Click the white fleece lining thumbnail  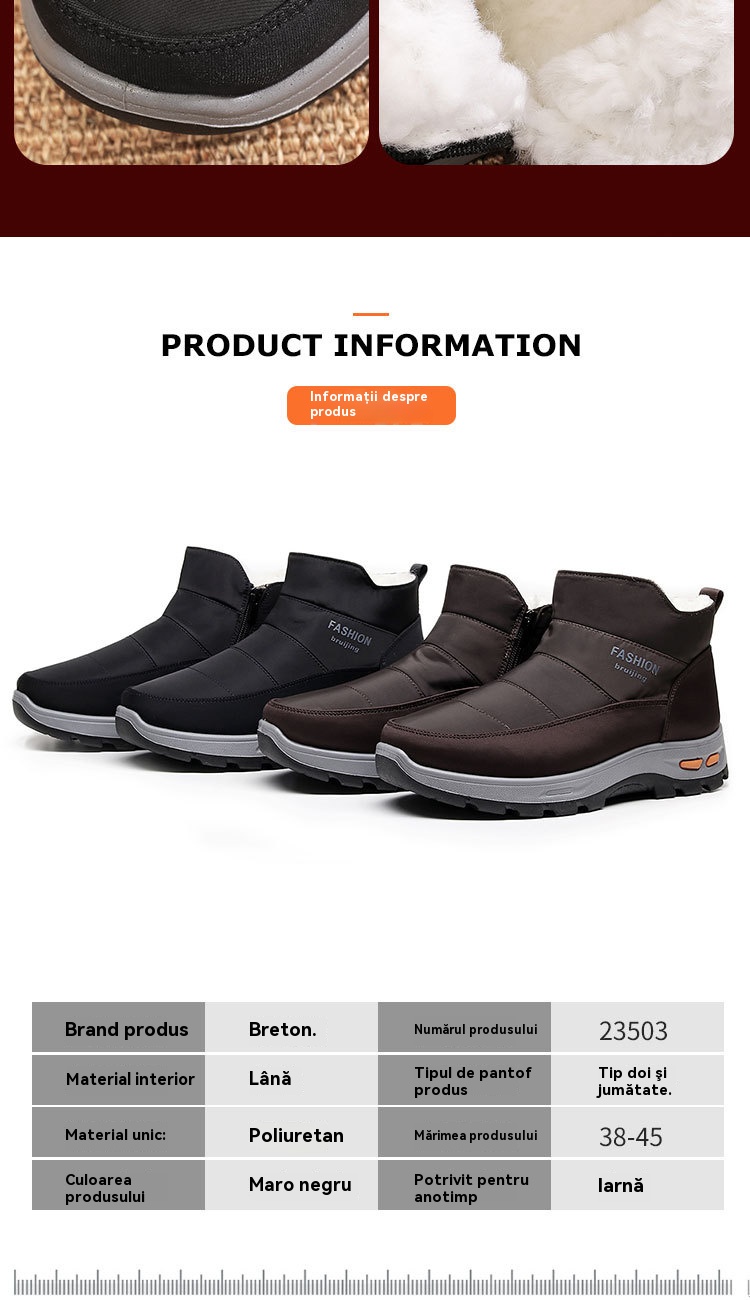click(x=556, y=82)
